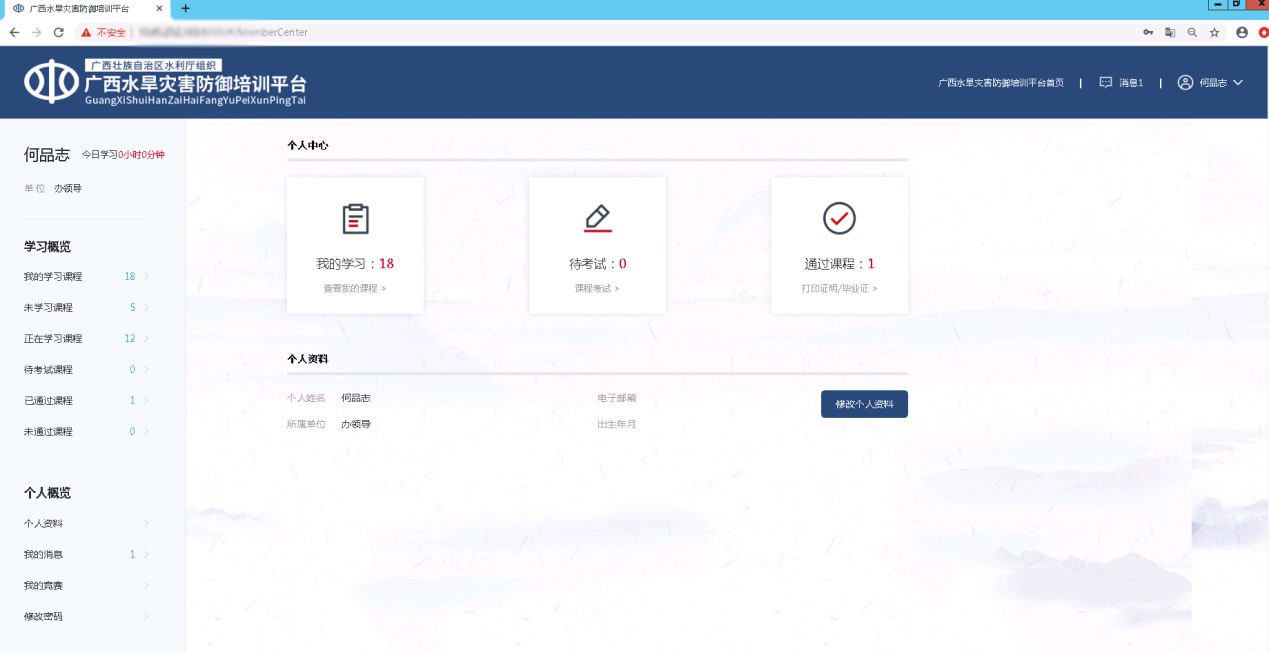Bookmark this page with the star icon
The height and width of the screenshot is (653, 1269).
point(1214,32)
